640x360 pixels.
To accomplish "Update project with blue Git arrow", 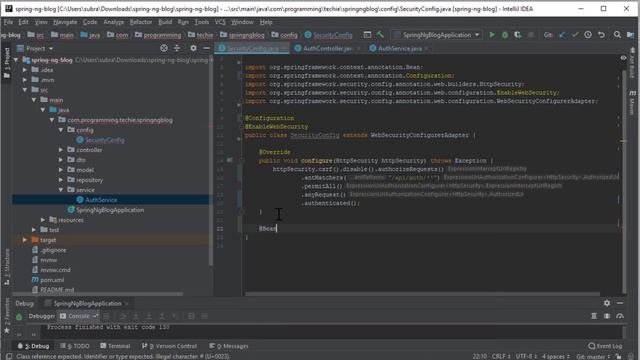I will [562, 35].
